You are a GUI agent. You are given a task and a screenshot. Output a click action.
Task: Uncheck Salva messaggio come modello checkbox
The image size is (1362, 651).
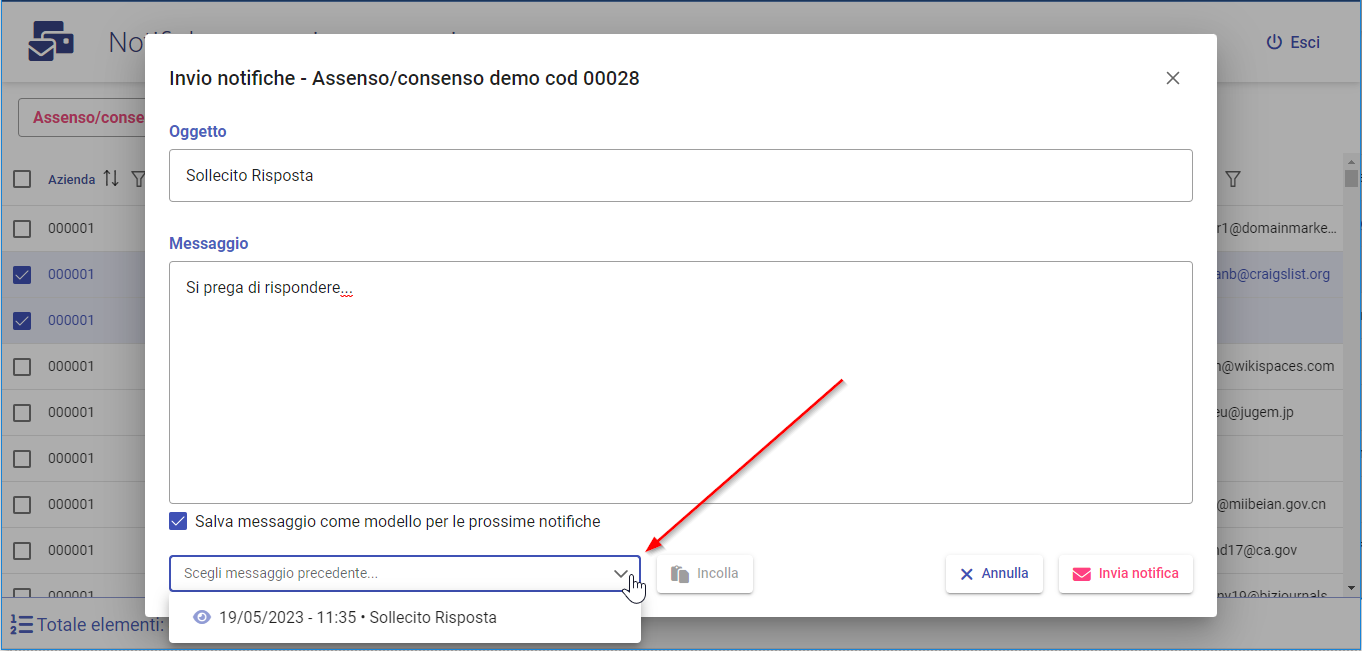(178, 521)
